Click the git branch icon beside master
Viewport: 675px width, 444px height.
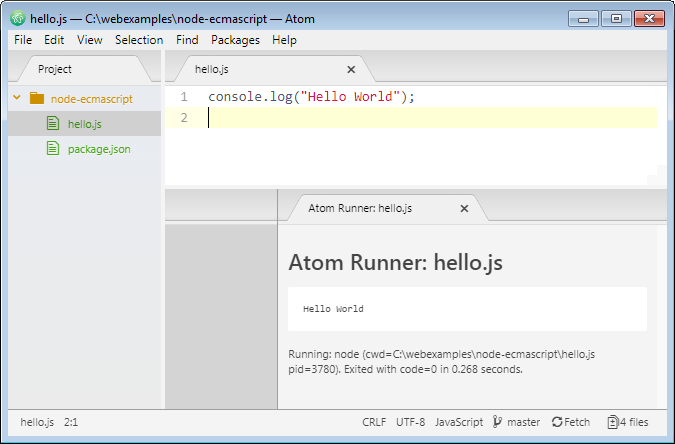click(x=497, y=422)
